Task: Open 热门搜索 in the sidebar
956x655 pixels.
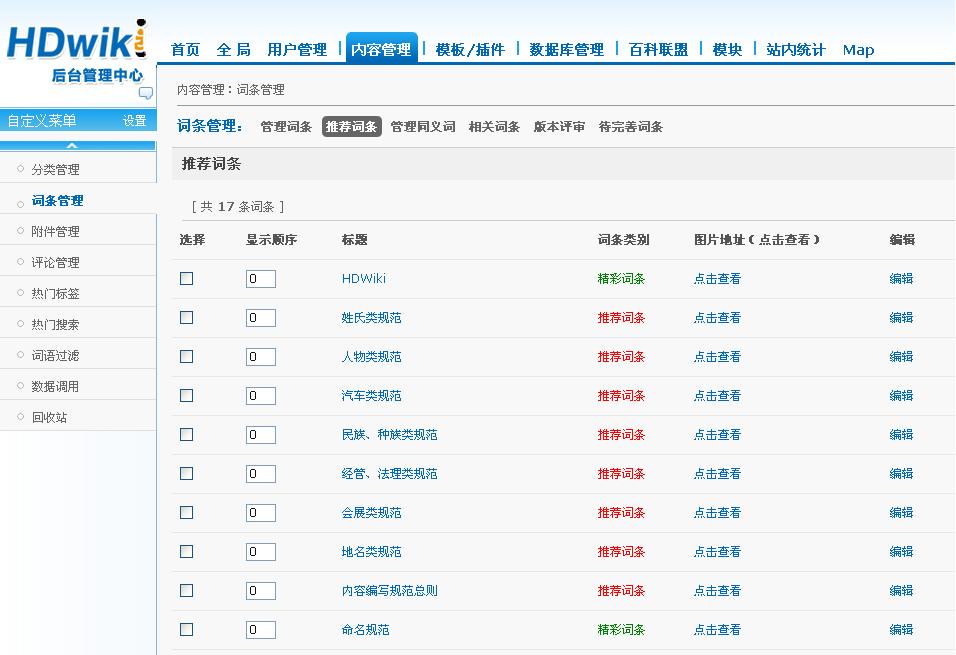Action: tap(55, 324)
